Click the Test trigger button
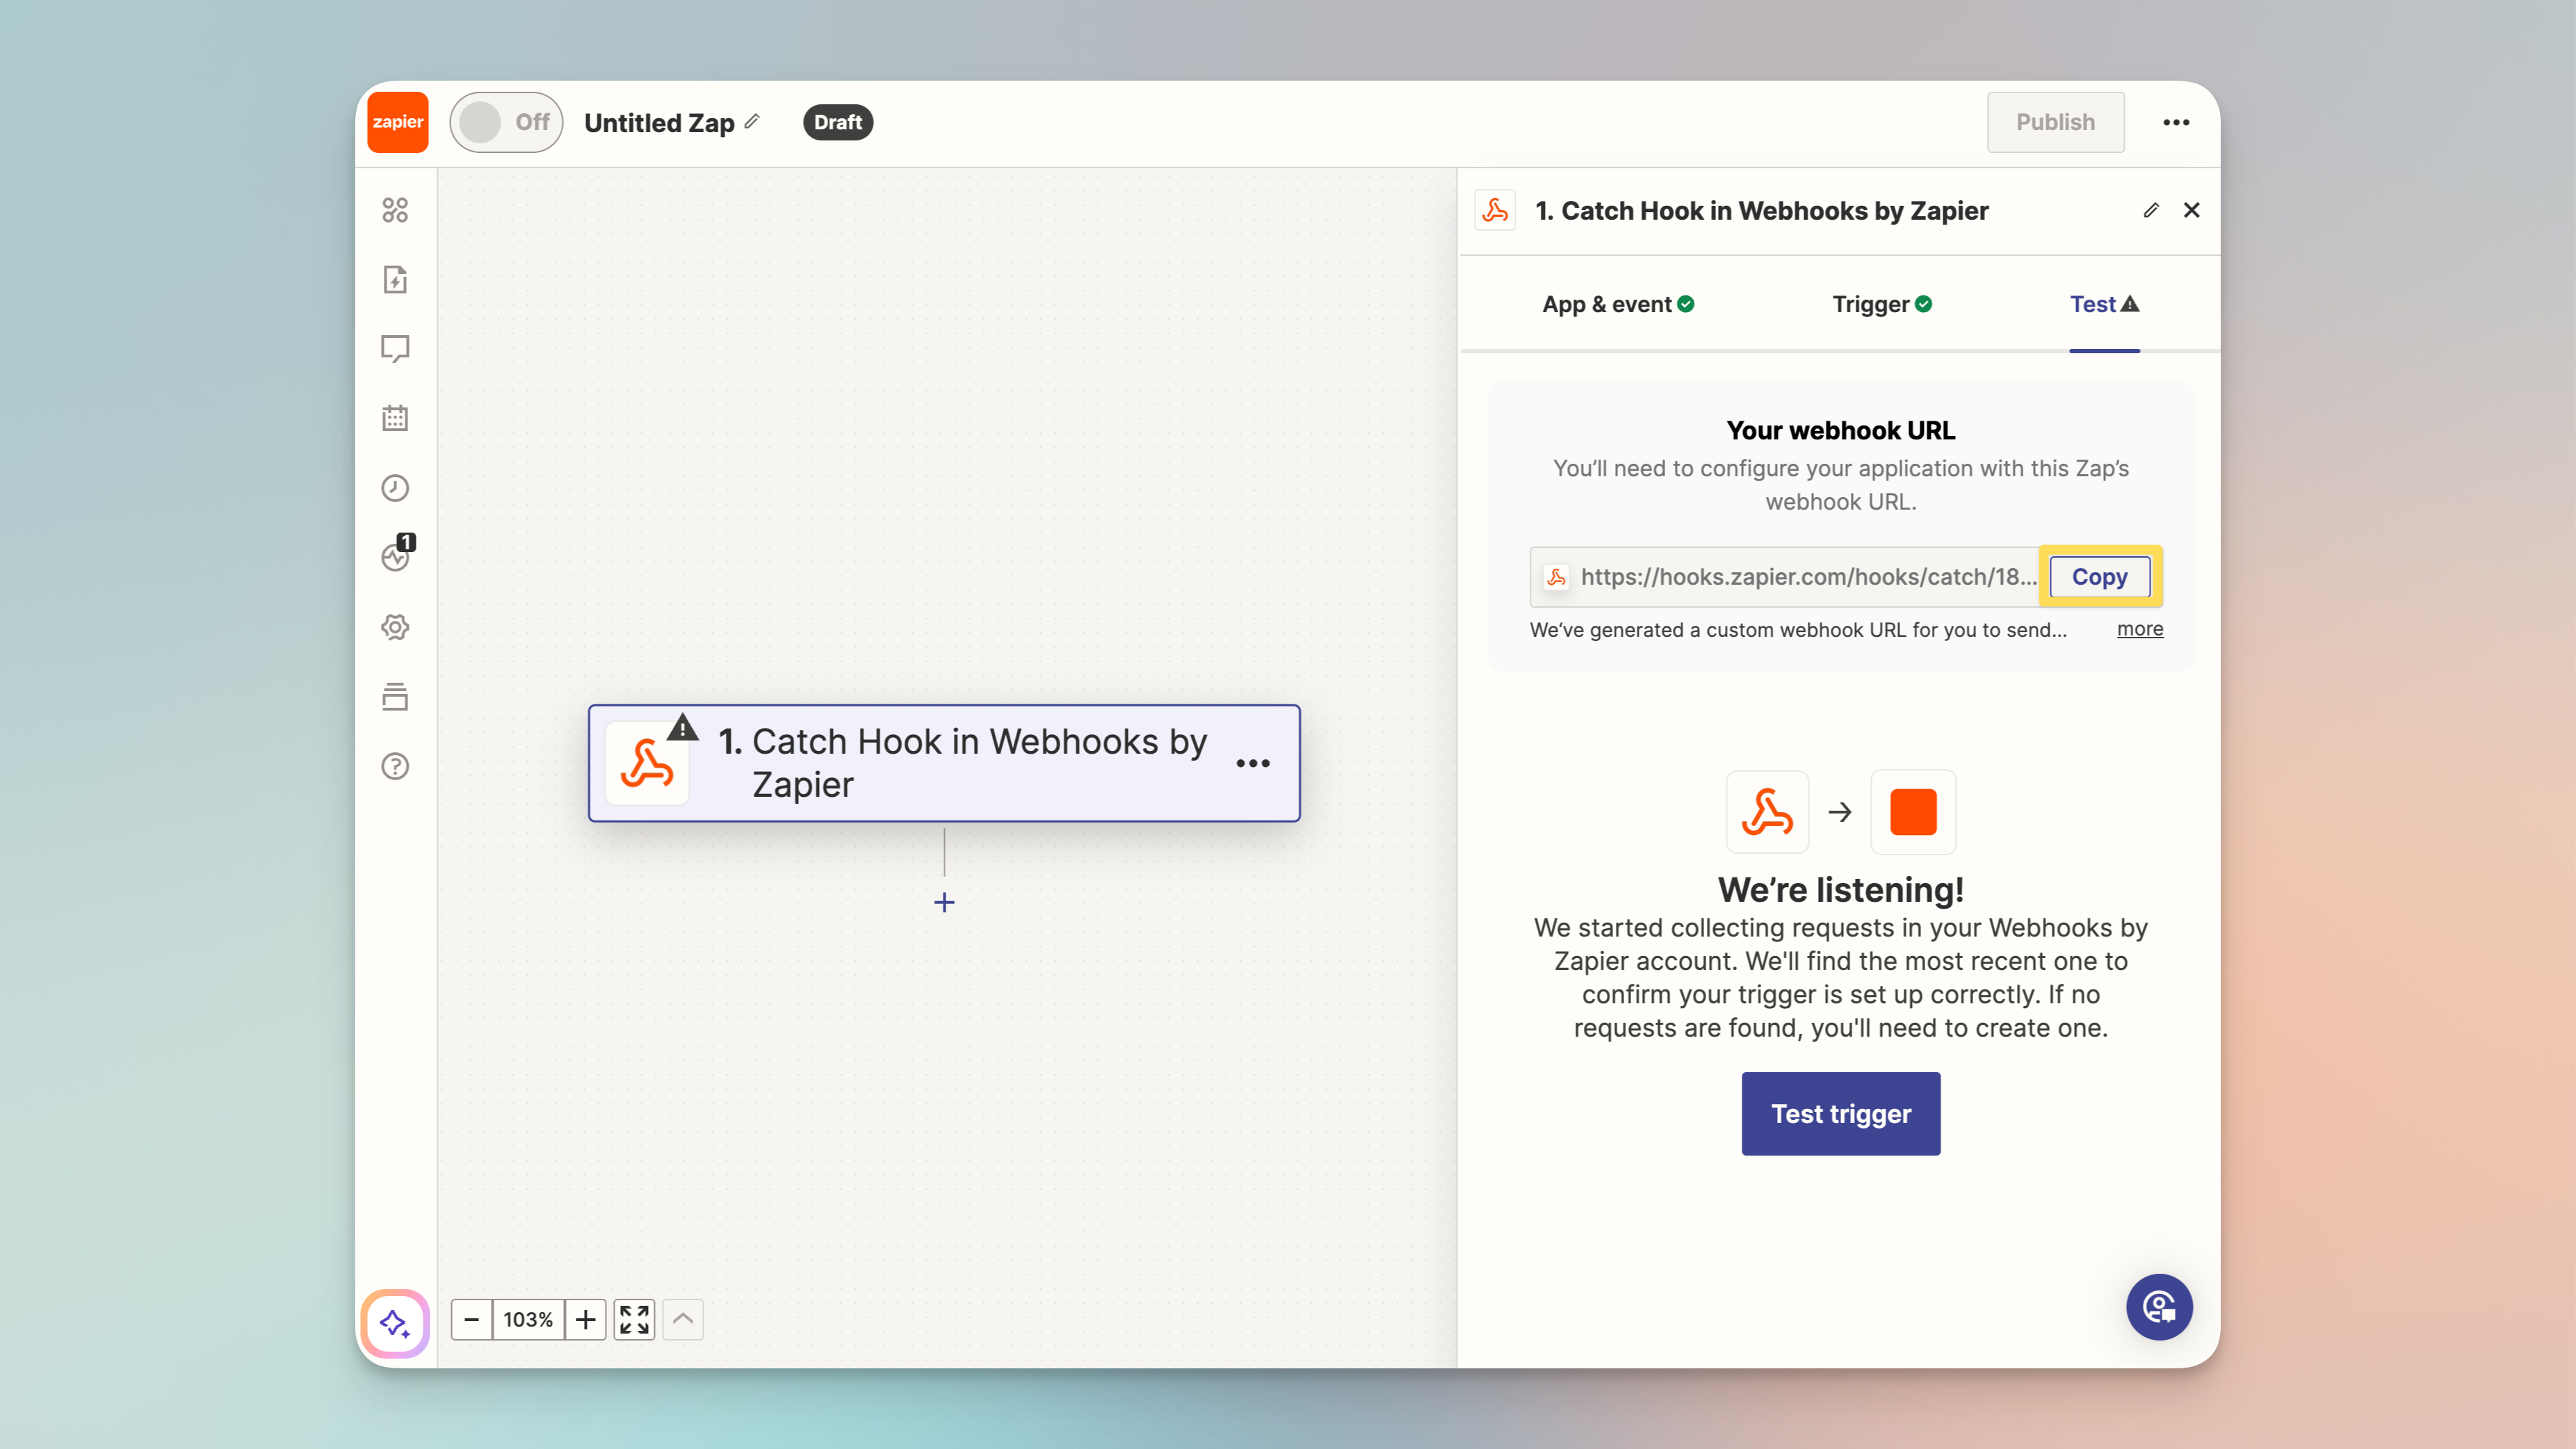 click(1841, 1114)
